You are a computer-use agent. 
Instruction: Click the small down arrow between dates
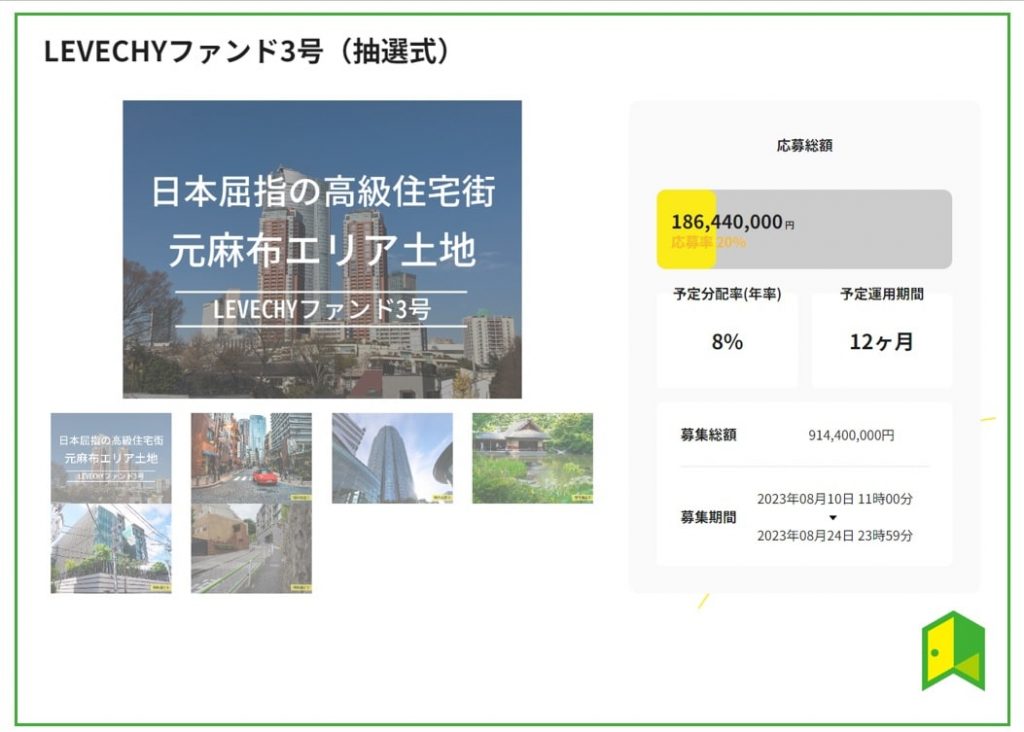click(x=833, y=518)
